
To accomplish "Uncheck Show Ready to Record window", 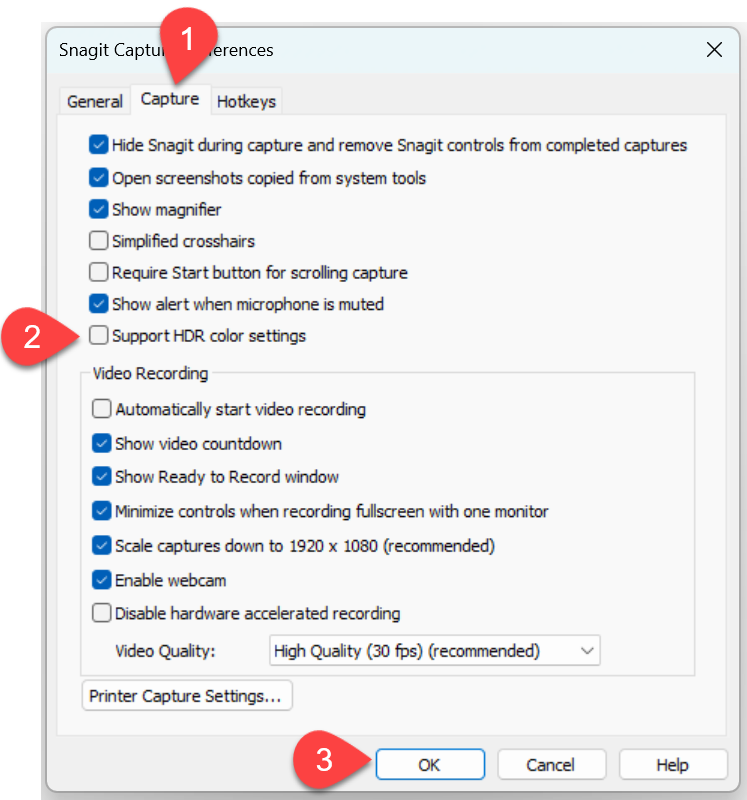I will coord(101,477).
